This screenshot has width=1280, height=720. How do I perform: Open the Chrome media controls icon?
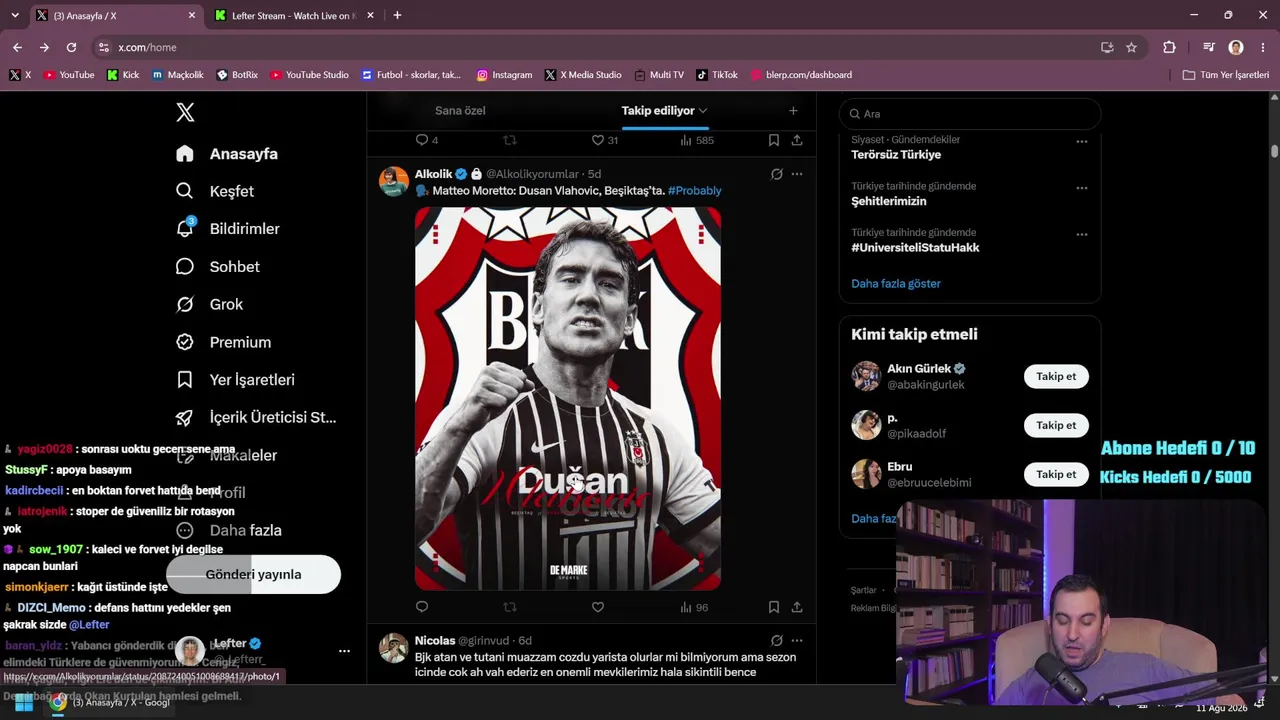[1209, 47]
